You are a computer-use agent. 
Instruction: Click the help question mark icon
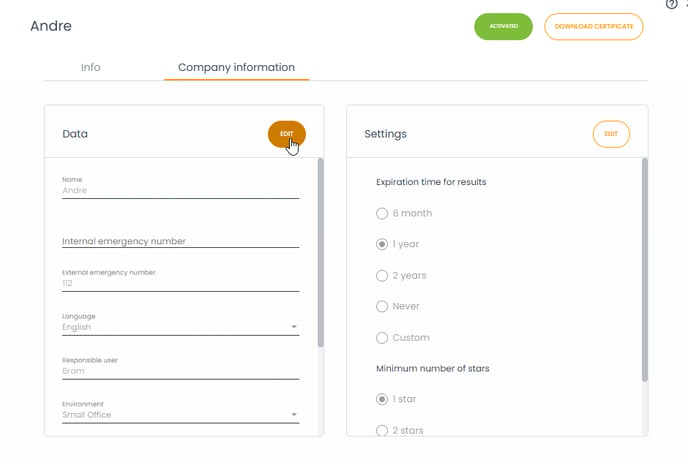[671, 4]
